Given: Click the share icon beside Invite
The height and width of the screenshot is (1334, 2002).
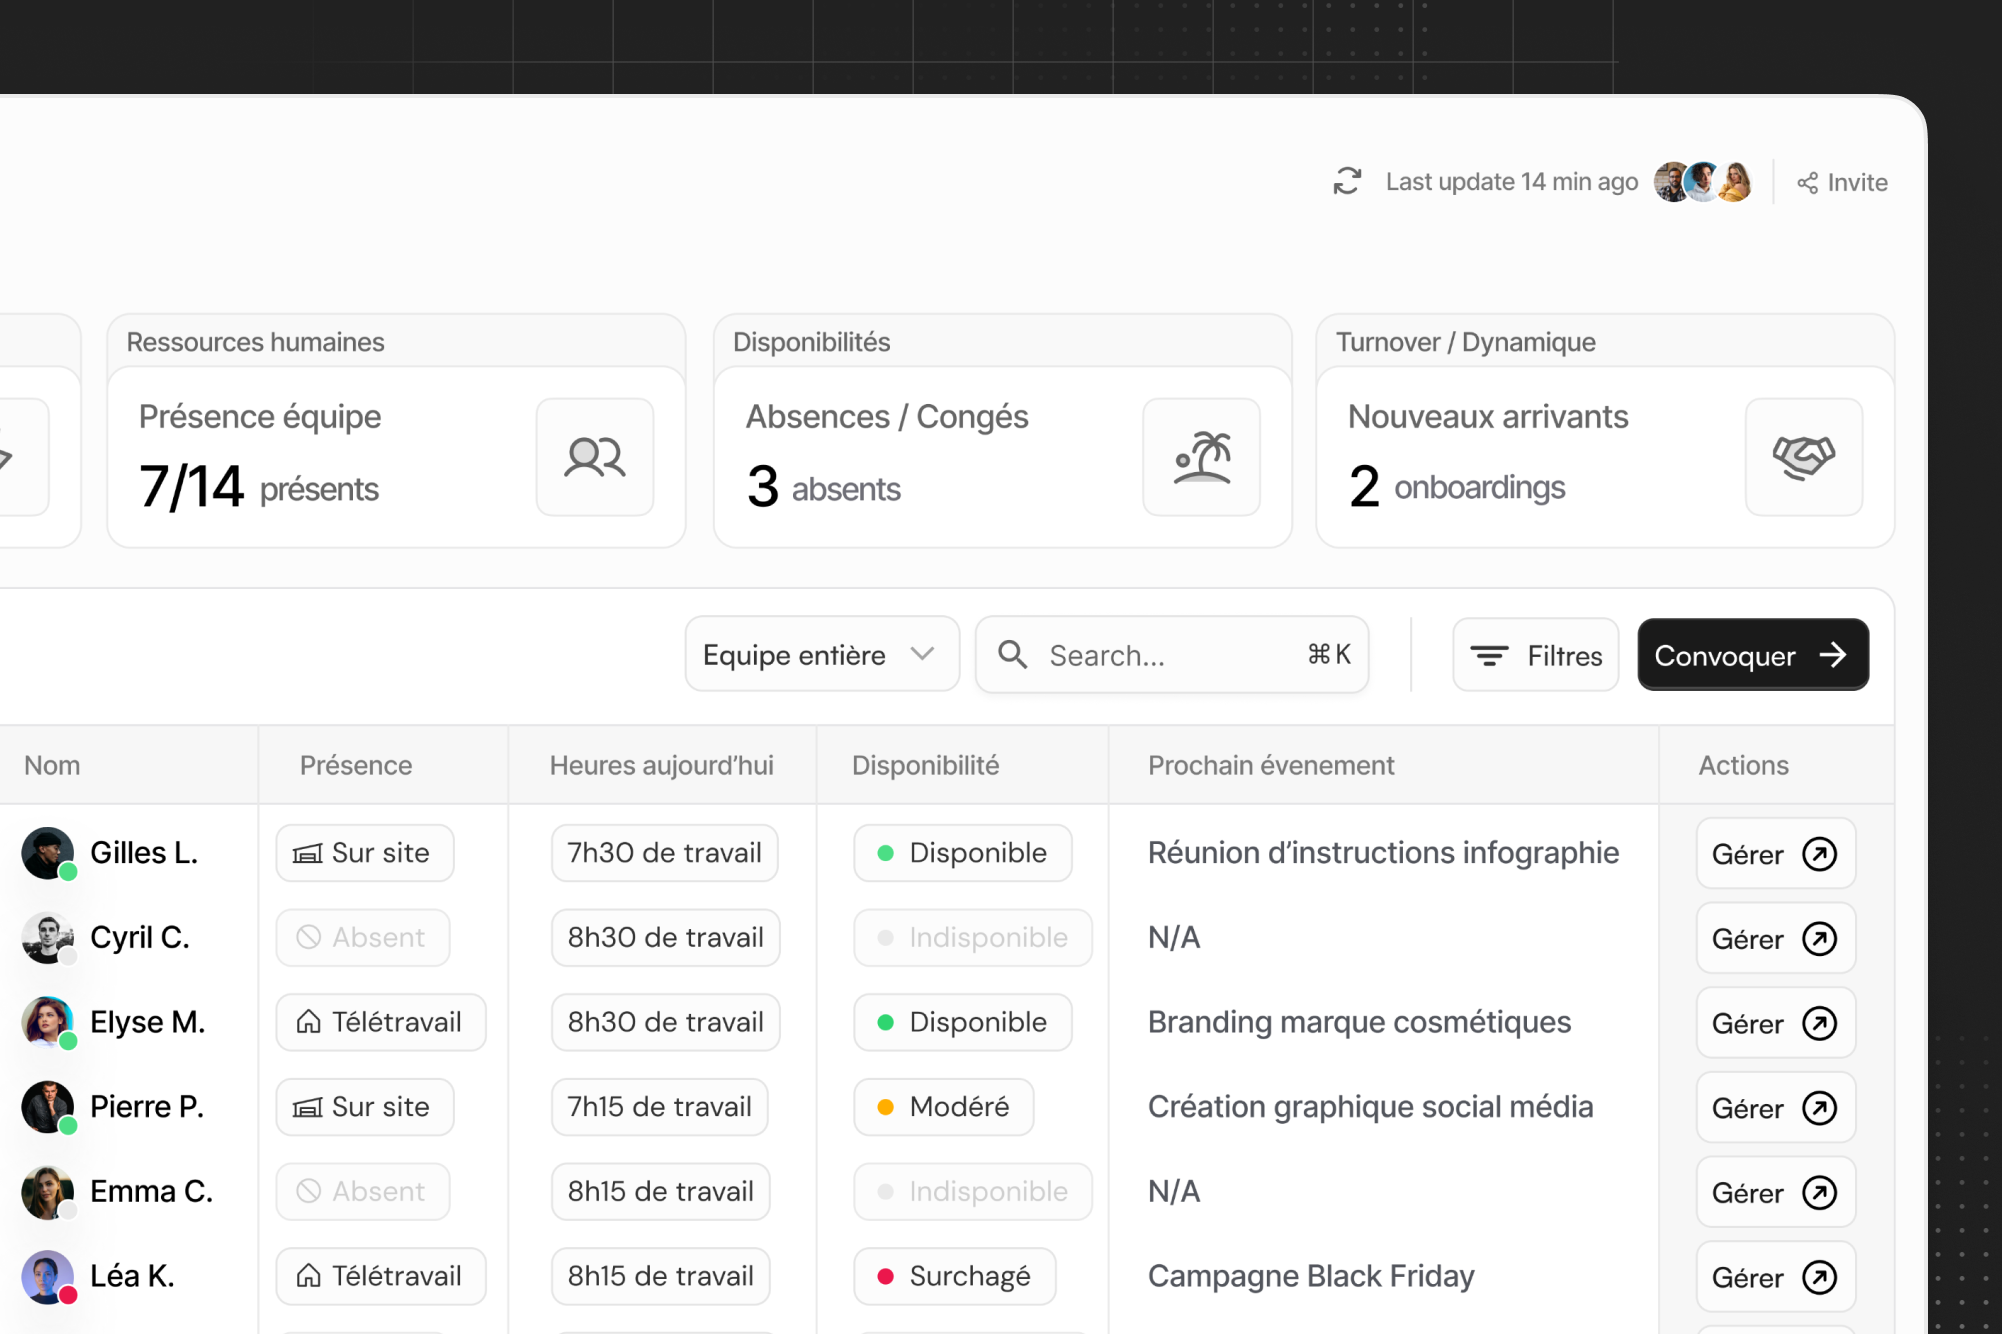Looking at the screenshot, I should [x=1807, y=183].
